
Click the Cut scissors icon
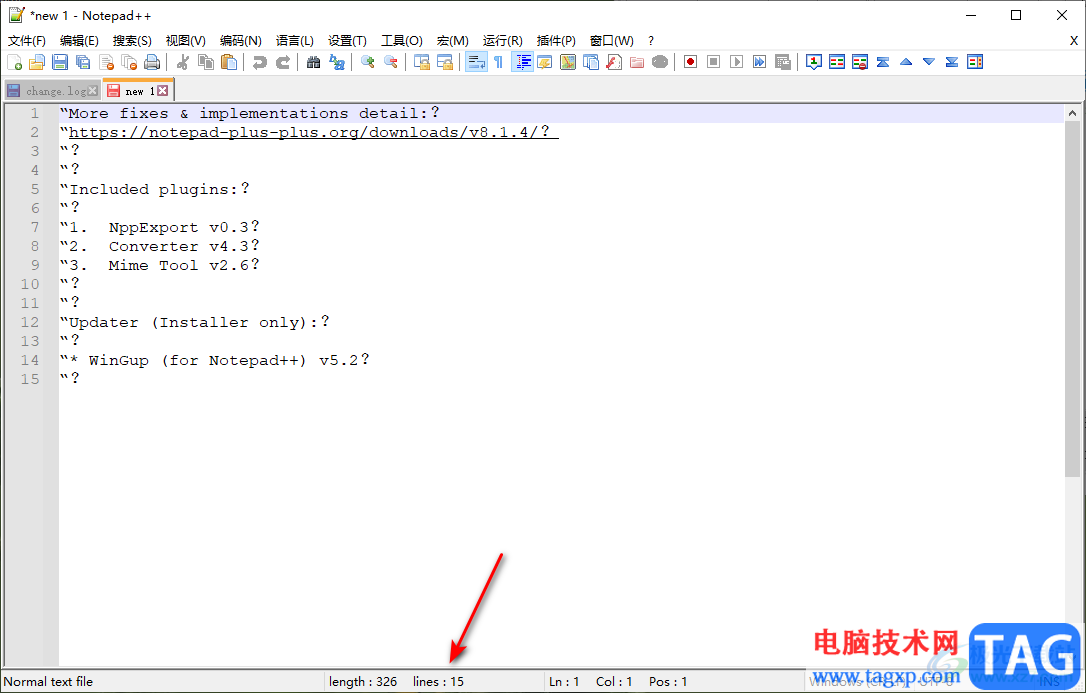(x=183, y=62)
